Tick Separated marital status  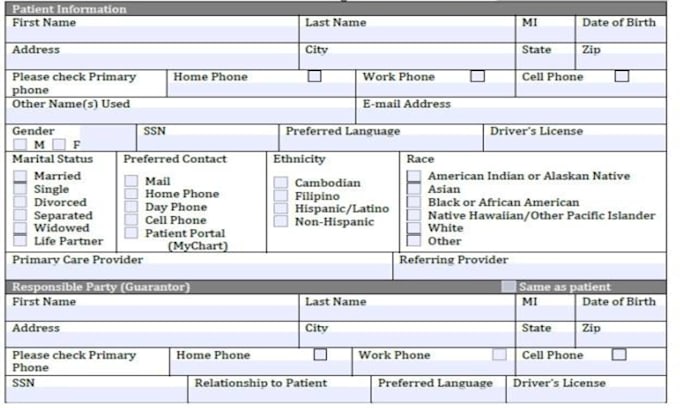pyautogui.click(x=20, y=215)
